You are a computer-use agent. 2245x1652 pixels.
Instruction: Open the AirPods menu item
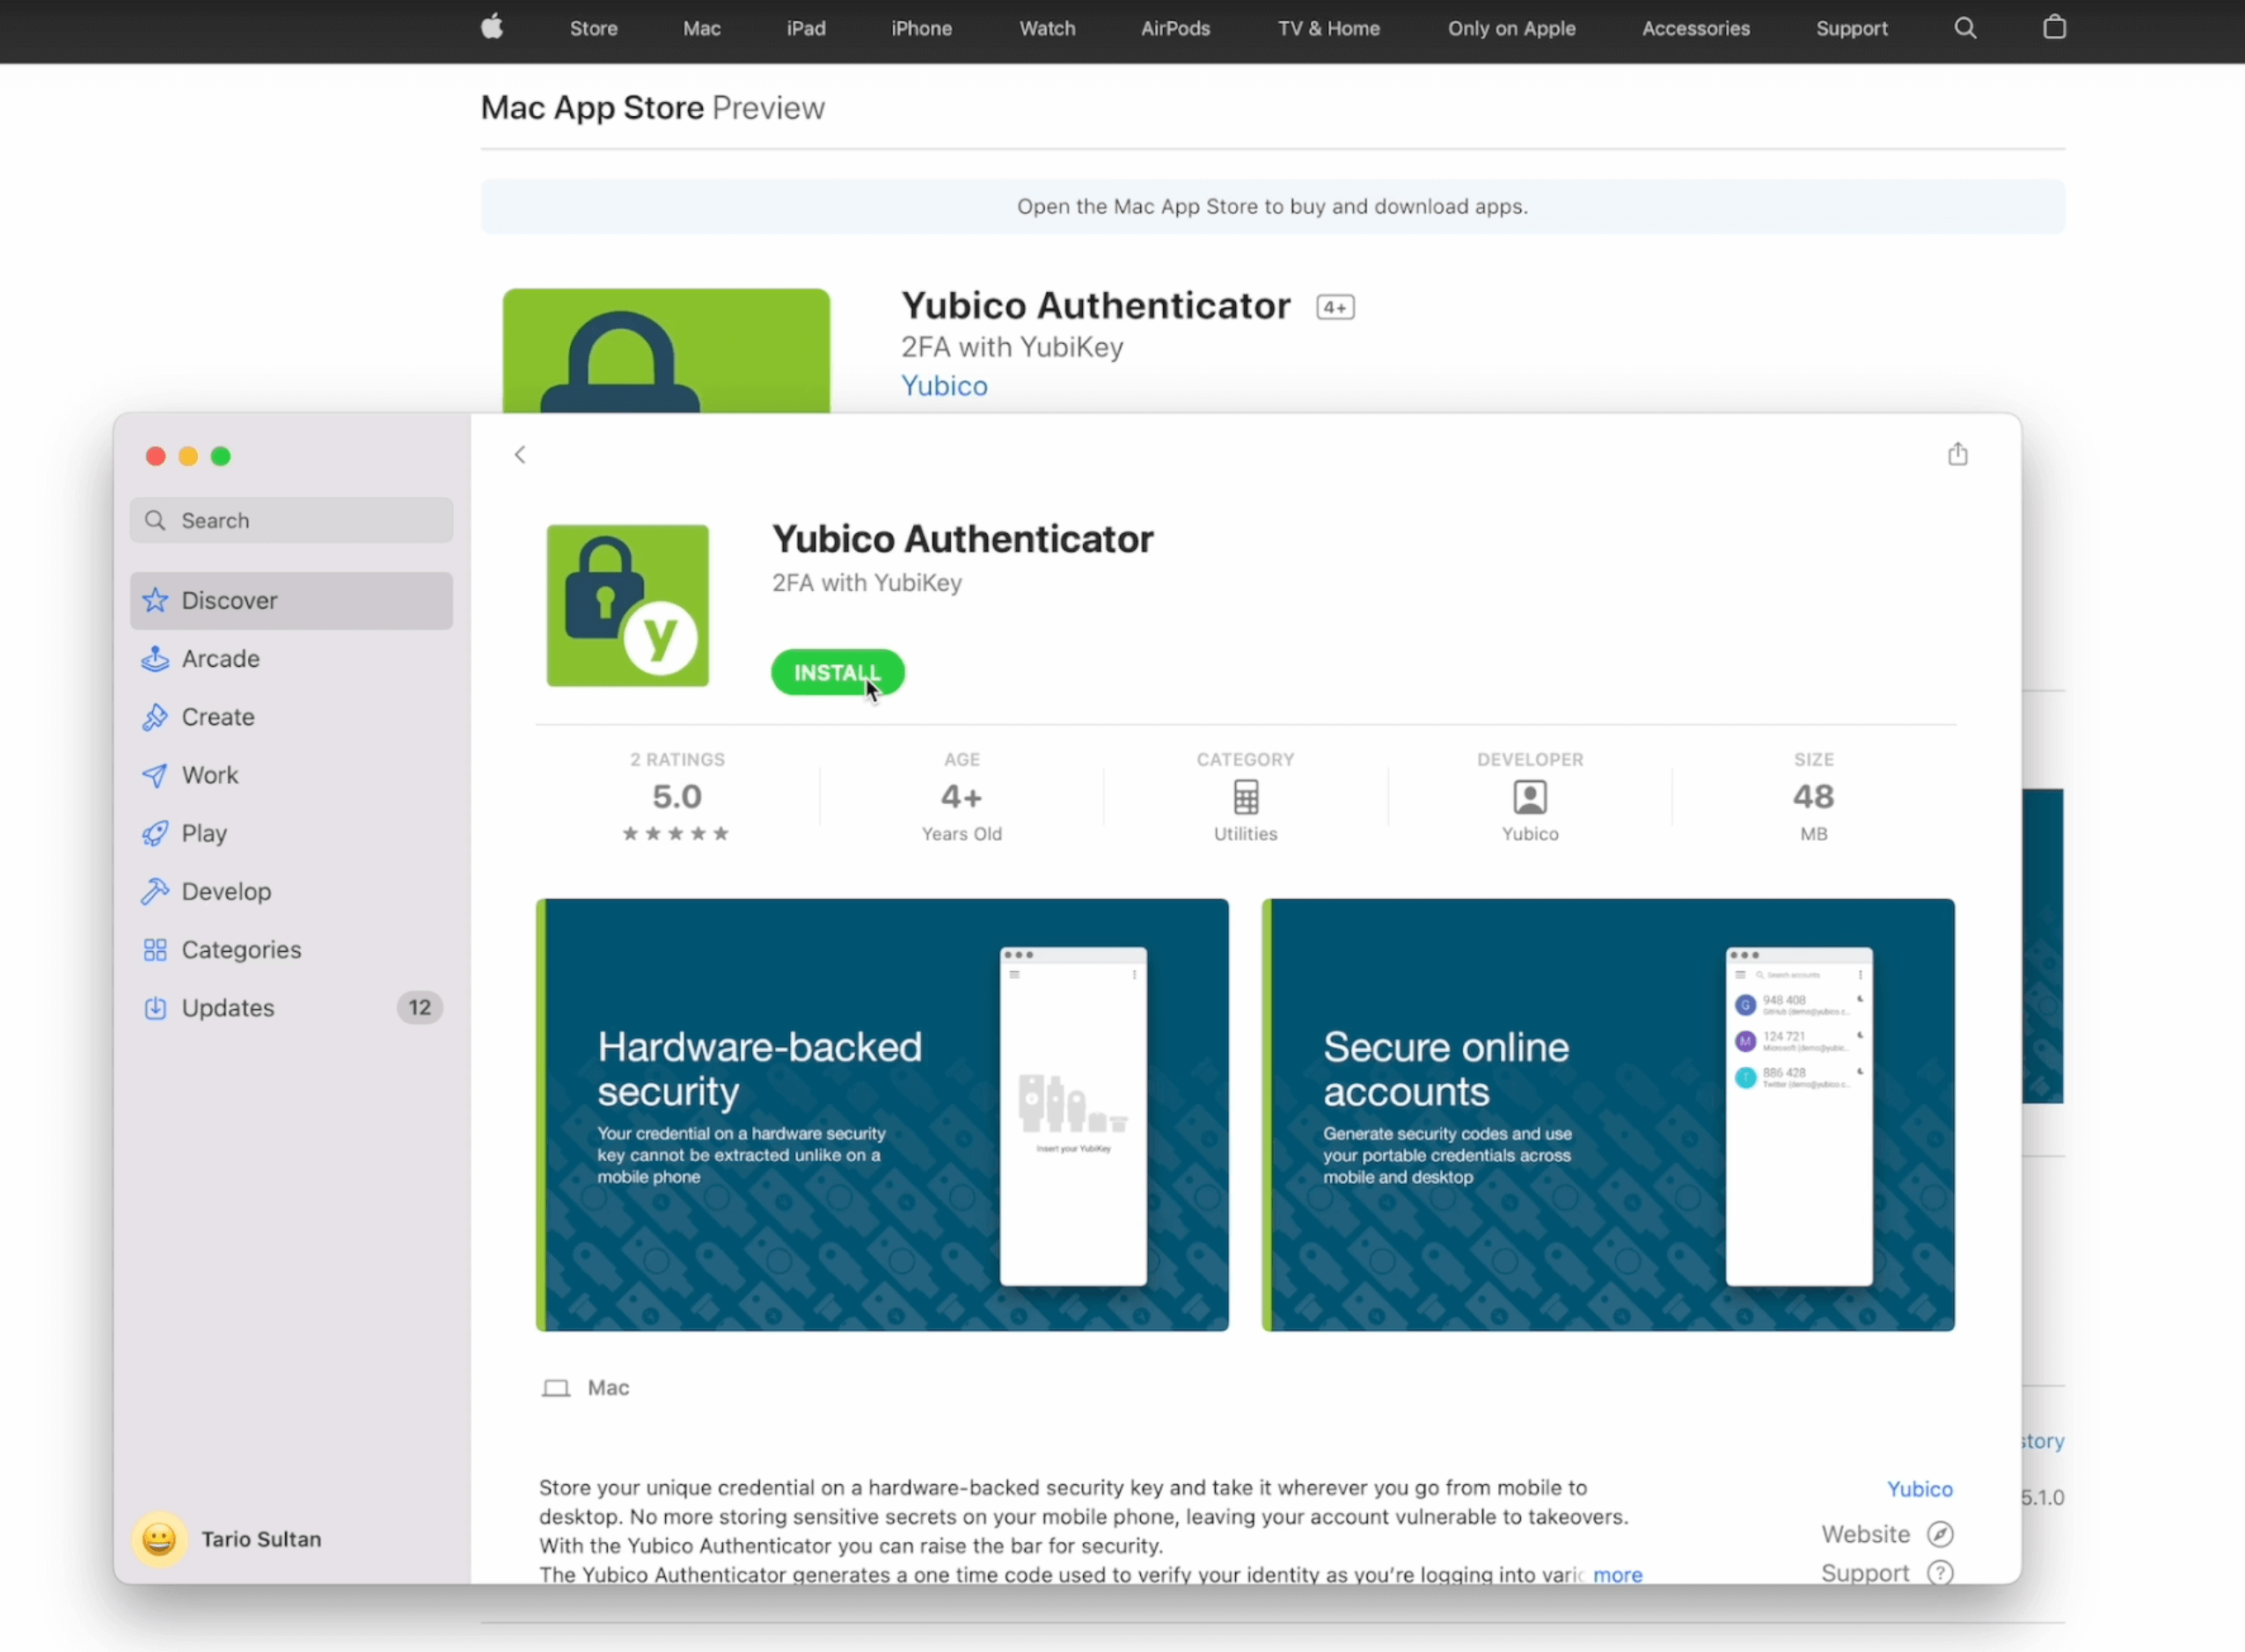[1176, 28]
